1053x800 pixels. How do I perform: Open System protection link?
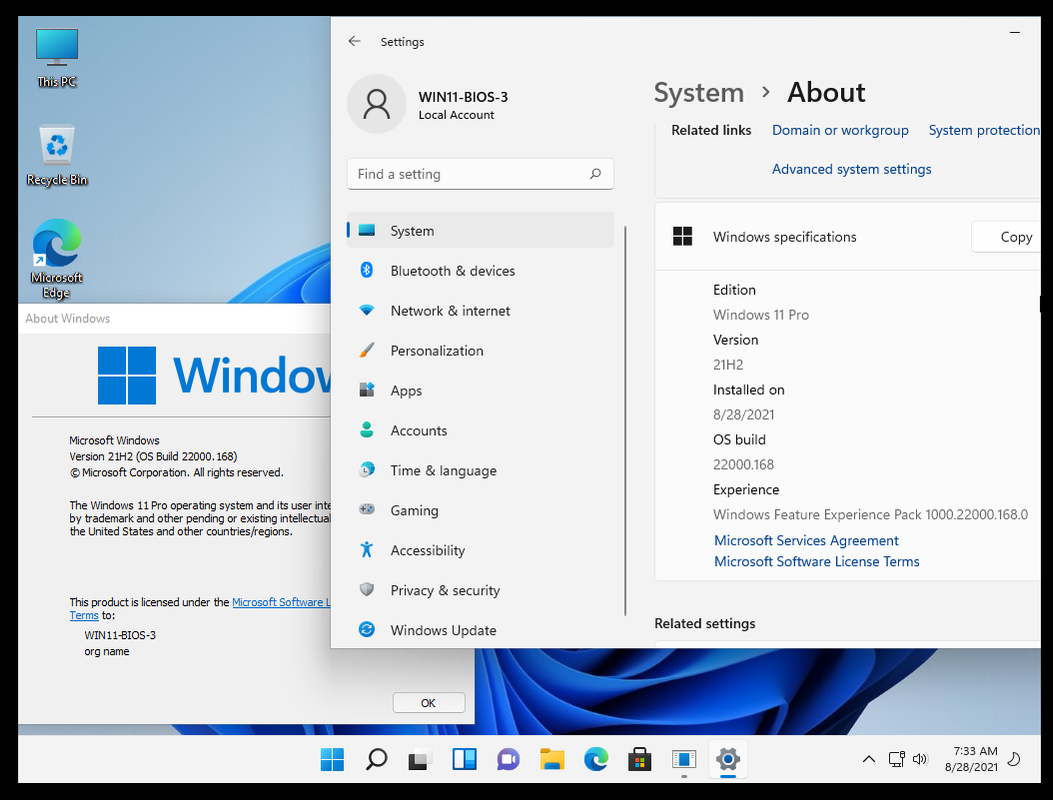tap(984, 130)
